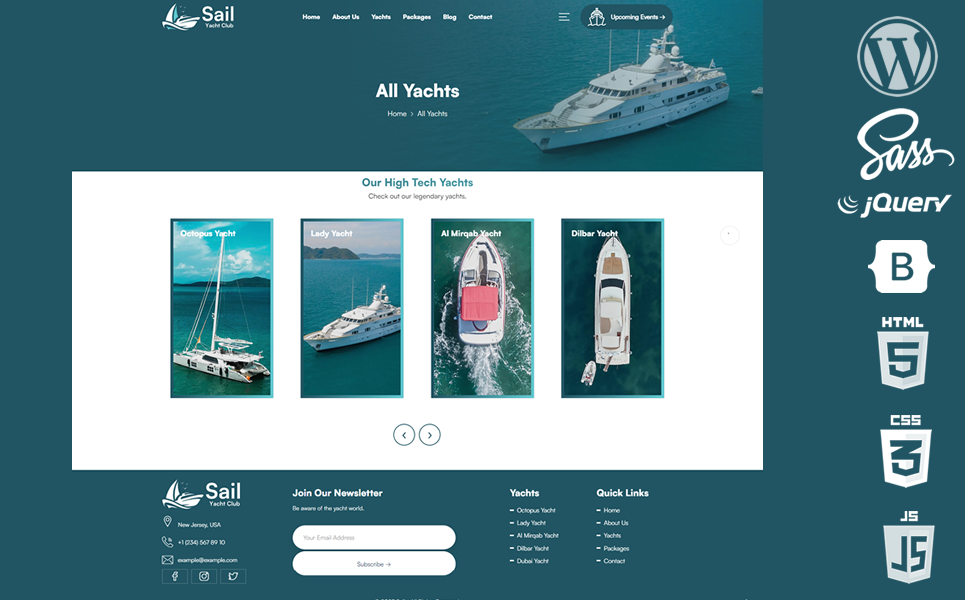The width and height of the screenshot is (965, 600).
Task: Click the Sail Yacht Club header logo
Action: (x=198, y=17)
